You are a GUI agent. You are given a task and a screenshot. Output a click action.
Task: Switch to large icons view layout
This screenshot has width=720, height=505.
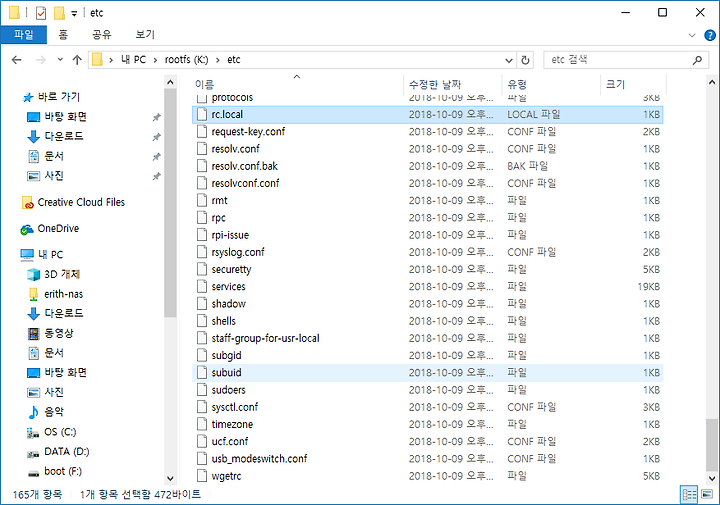coord(707,494)
